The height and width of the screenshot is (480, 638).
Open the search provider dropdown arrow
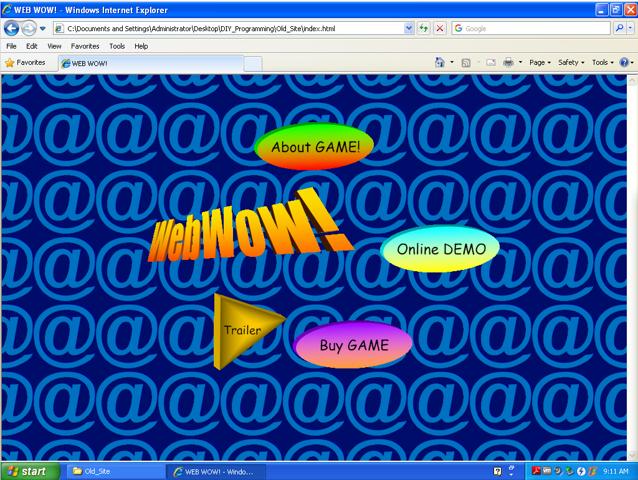(x=630, y=28)
